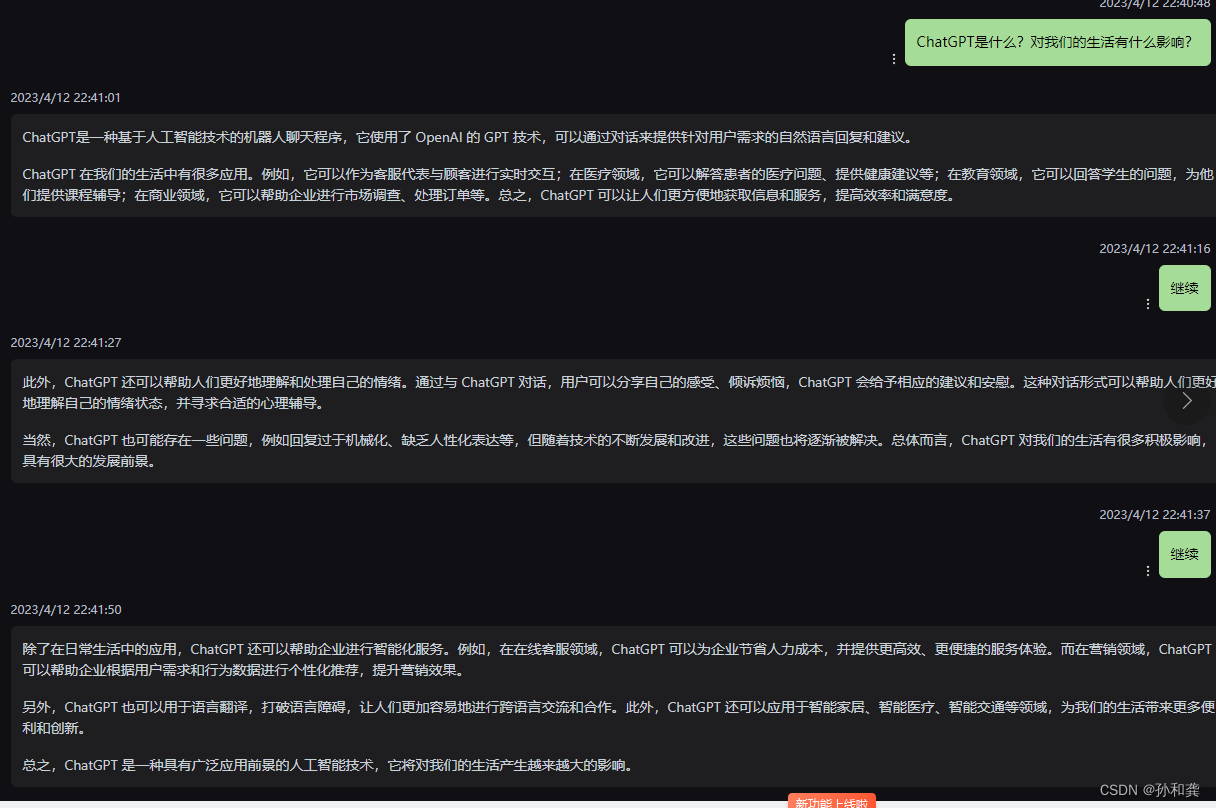Open options menu beside the 22:41:16 继续 message
The width and height of the screenshot is (1216, 808).
coord(1148,304)
